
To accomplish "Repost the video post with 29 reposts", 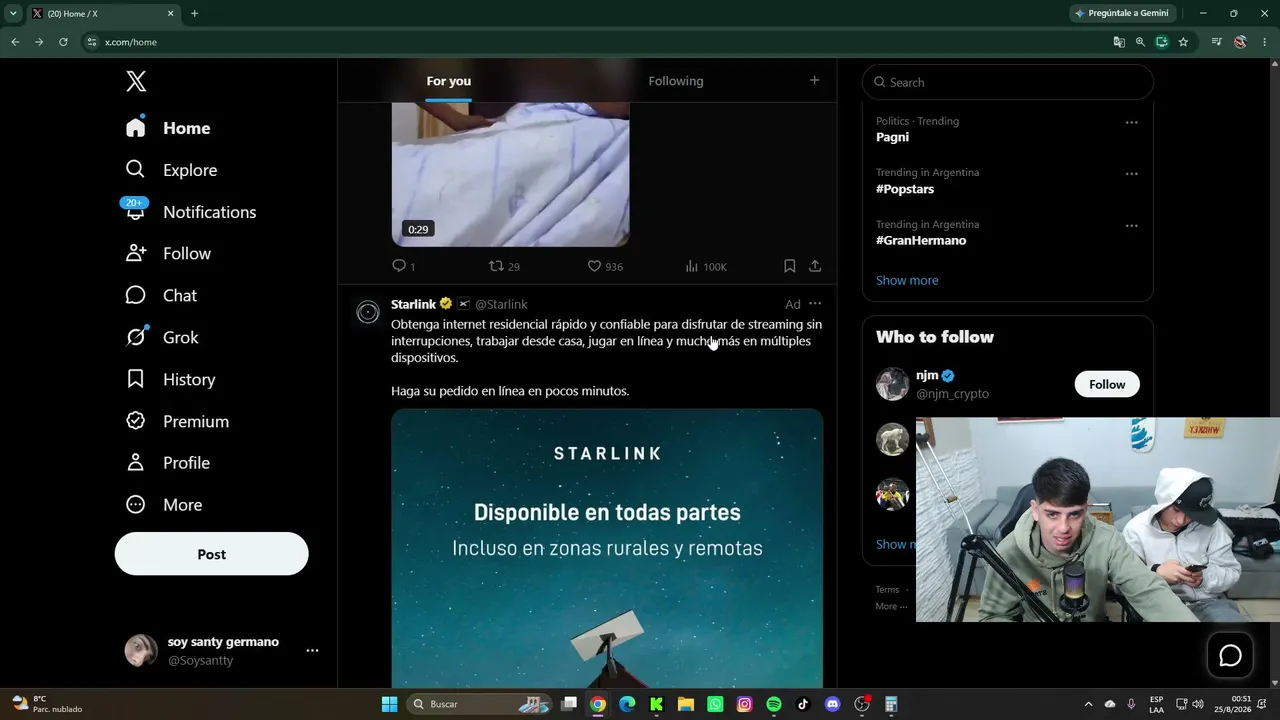I will coord(503,266).
